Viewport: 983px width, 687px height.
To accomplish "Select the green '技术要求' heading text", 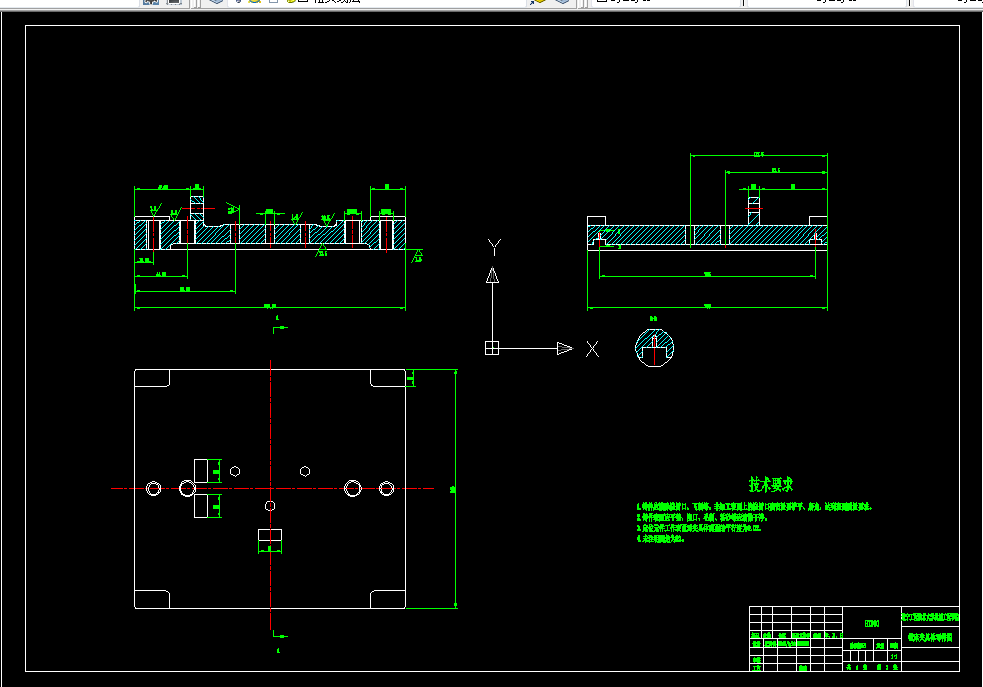I will click(770, 485).
